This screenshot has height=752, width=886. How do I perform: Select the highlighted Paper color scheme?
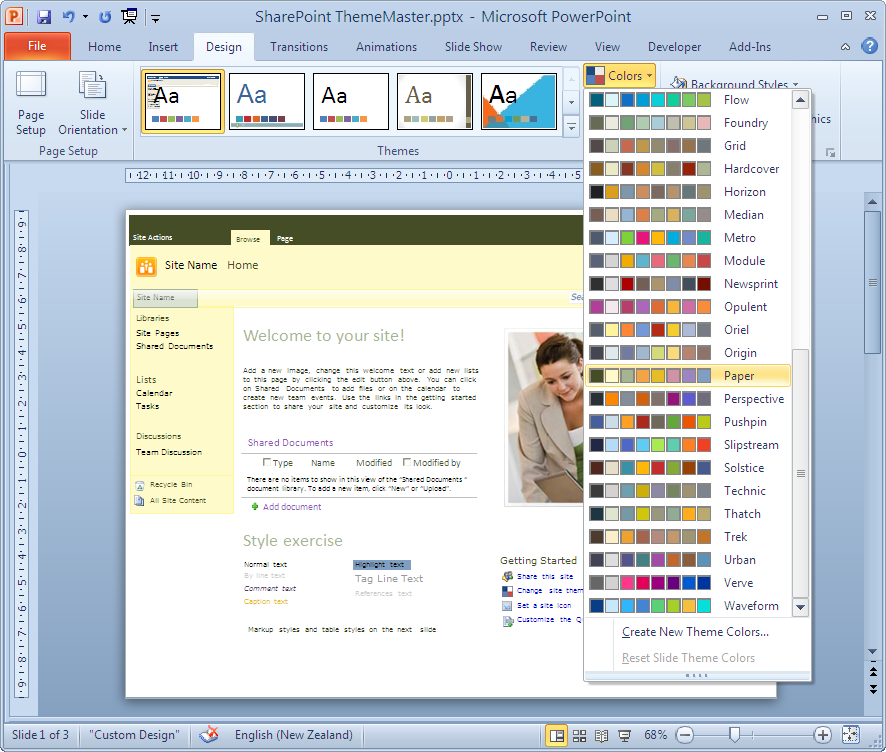pyautogui.click(x=688, y=376)
